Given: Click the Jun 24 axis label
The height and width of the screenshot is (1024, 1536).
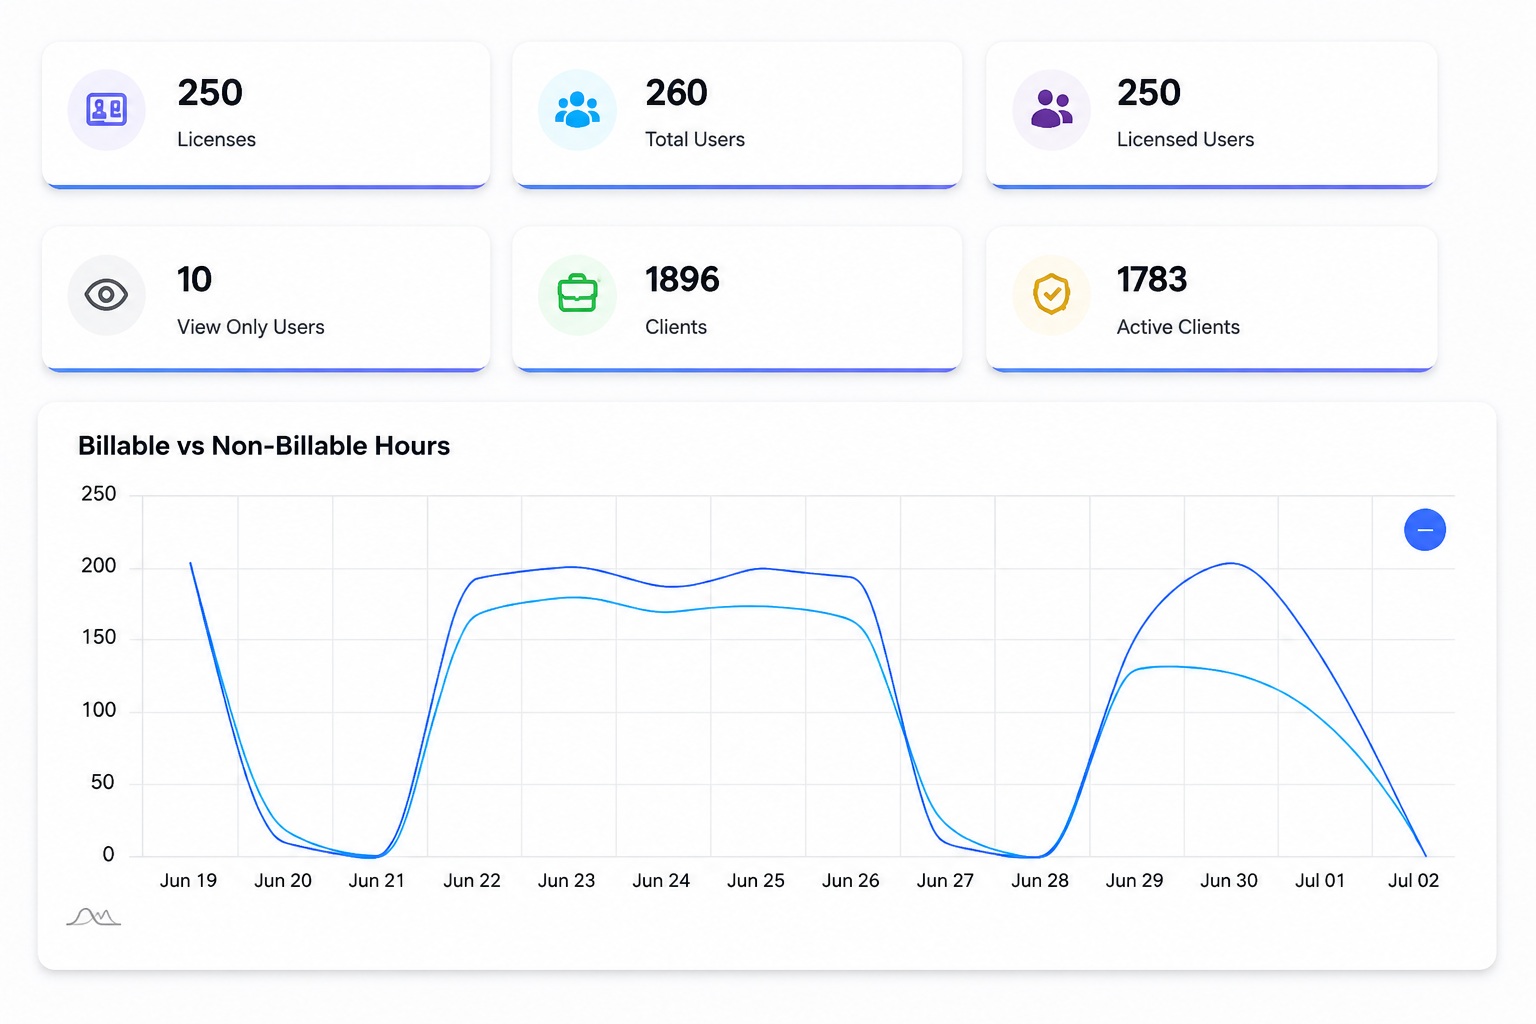Looking at the screenshot, I should coord(661,881).
